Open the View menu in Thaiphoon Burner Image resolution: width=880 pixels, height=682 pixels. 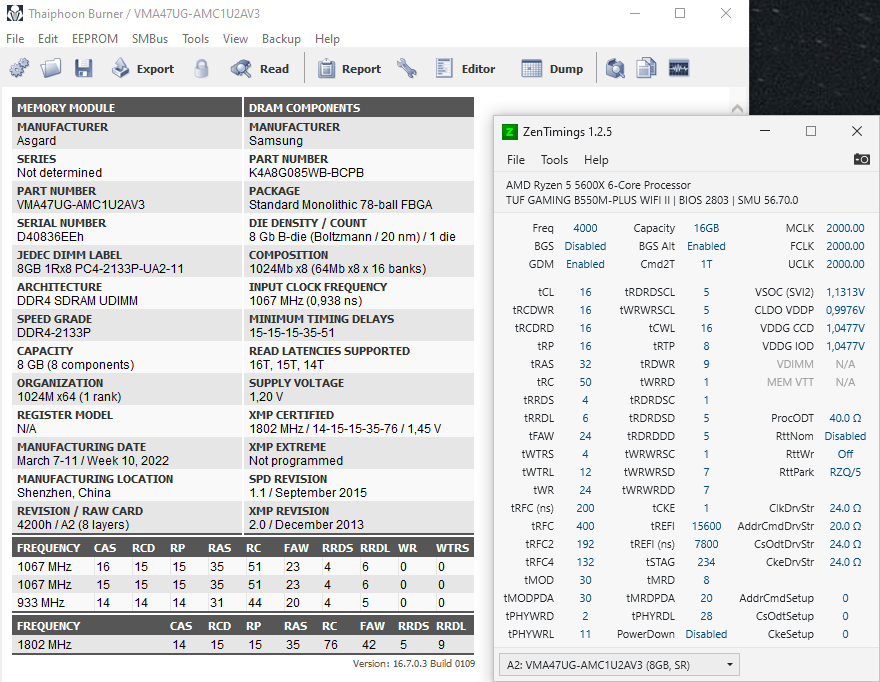235,39
